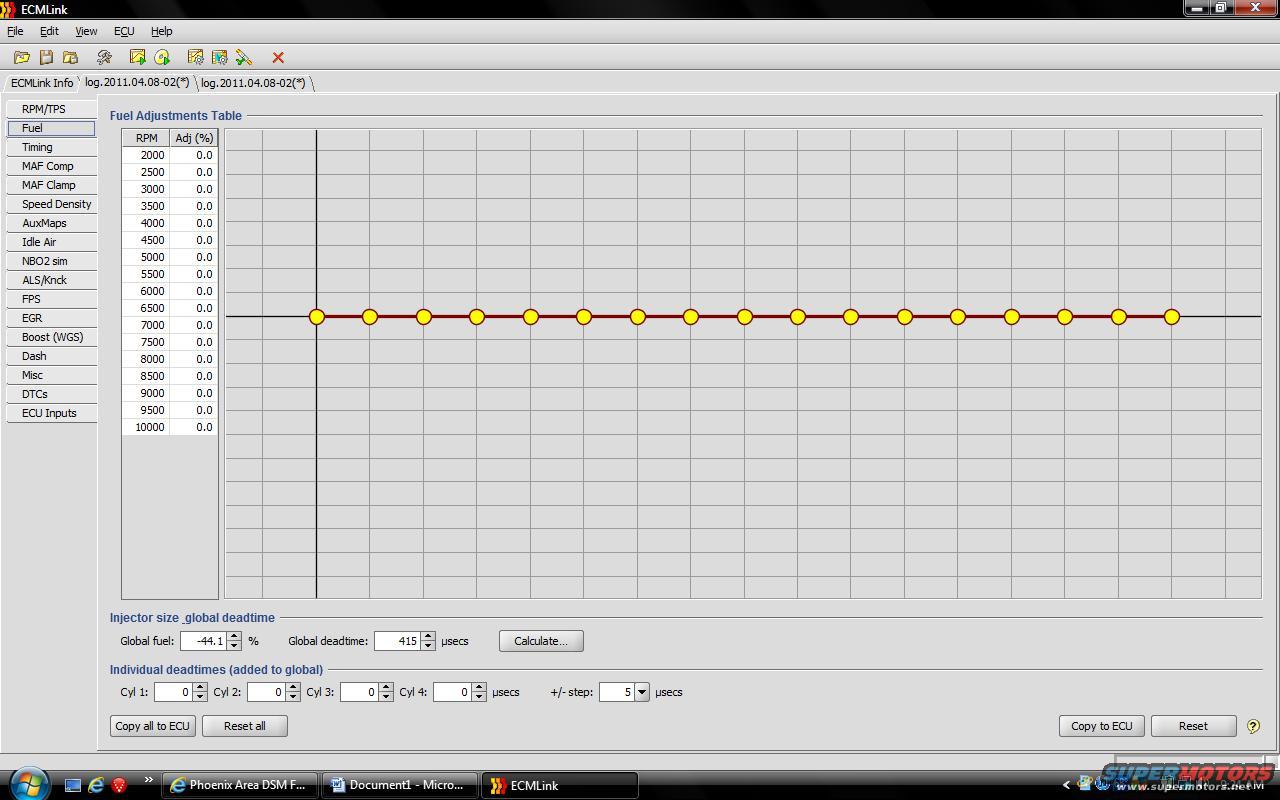Click the floppy disk save icon
Screen dimensions: 1280x800
point(46,58)
